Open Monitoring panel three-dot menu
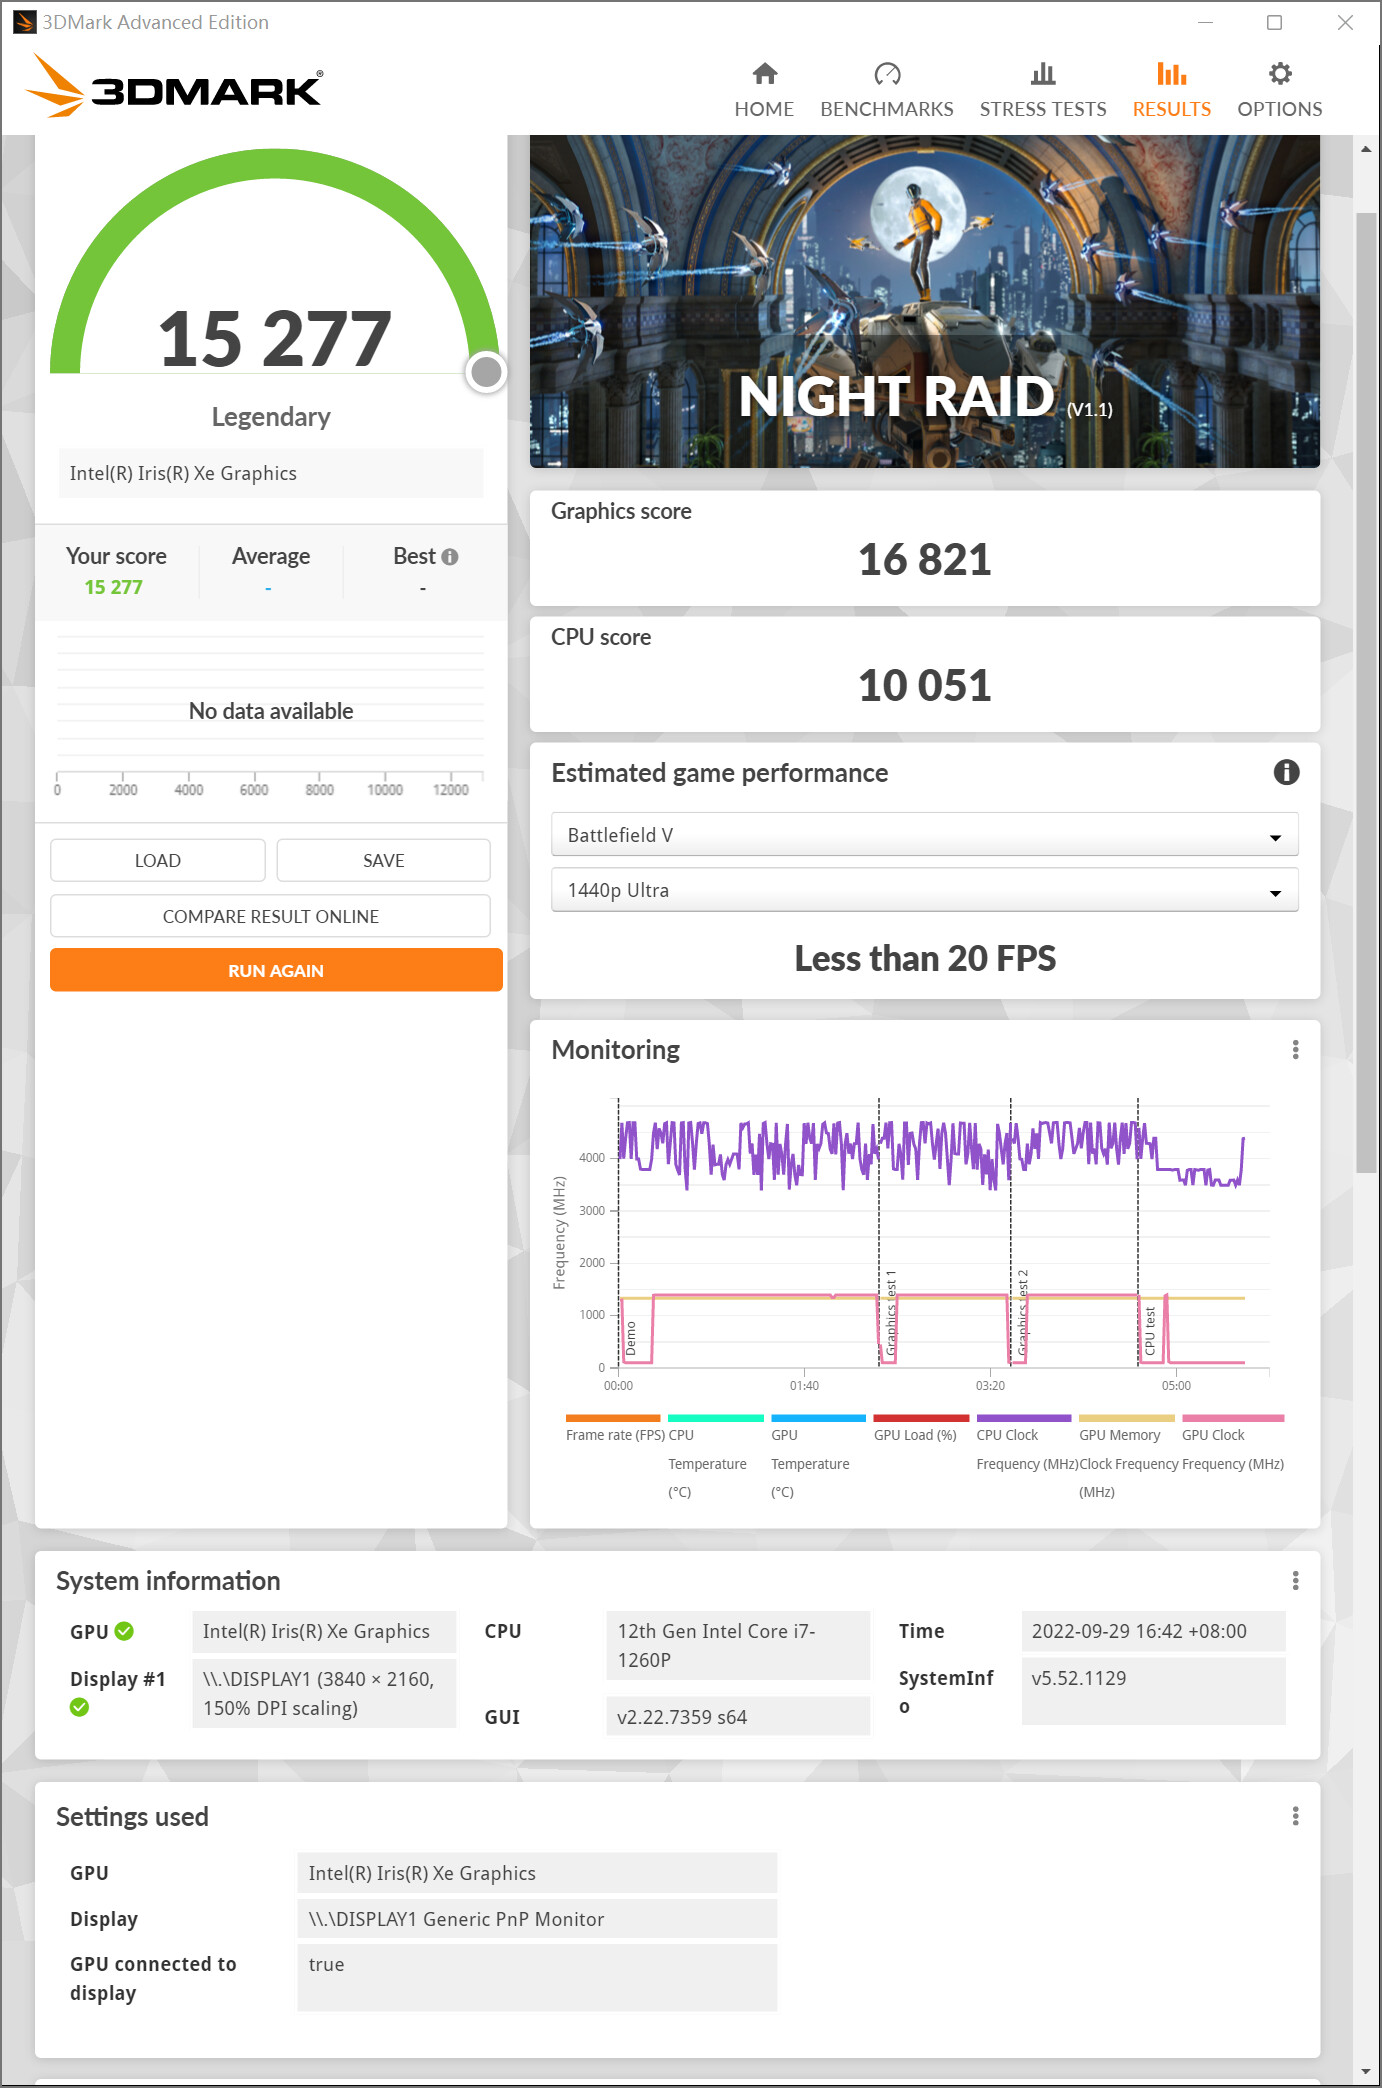The image size is (1382, 2088). (x=1295, y=1049)
